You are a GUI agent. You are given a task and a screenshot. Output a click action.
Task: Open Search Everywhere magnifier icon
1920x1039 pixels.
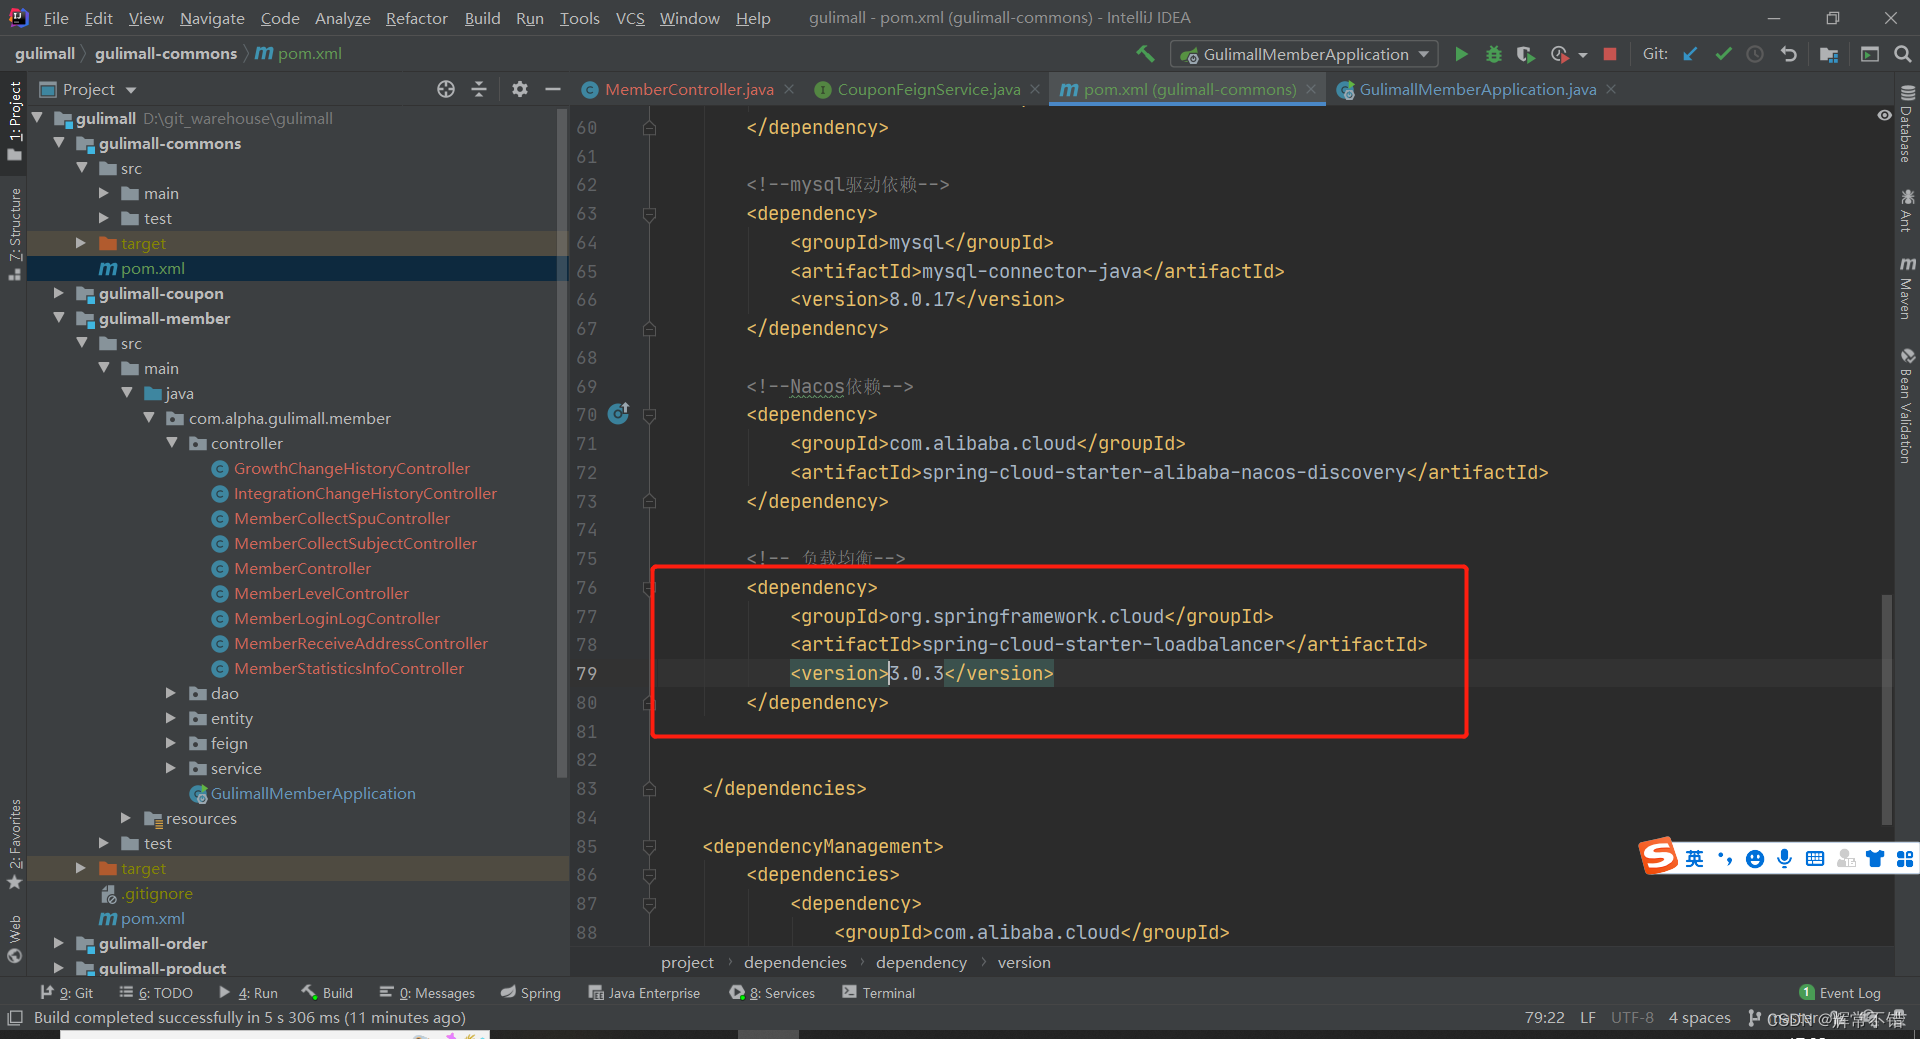1903,54
